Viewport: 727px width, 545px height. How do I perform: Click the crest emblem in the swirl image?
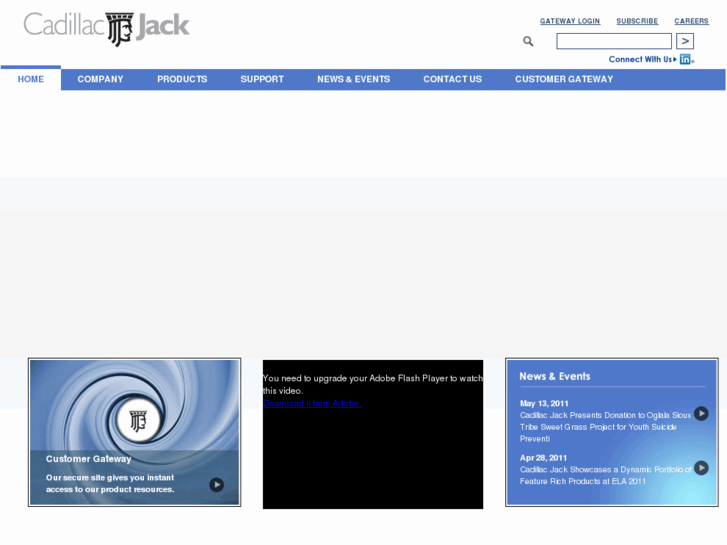coord(138,421)
